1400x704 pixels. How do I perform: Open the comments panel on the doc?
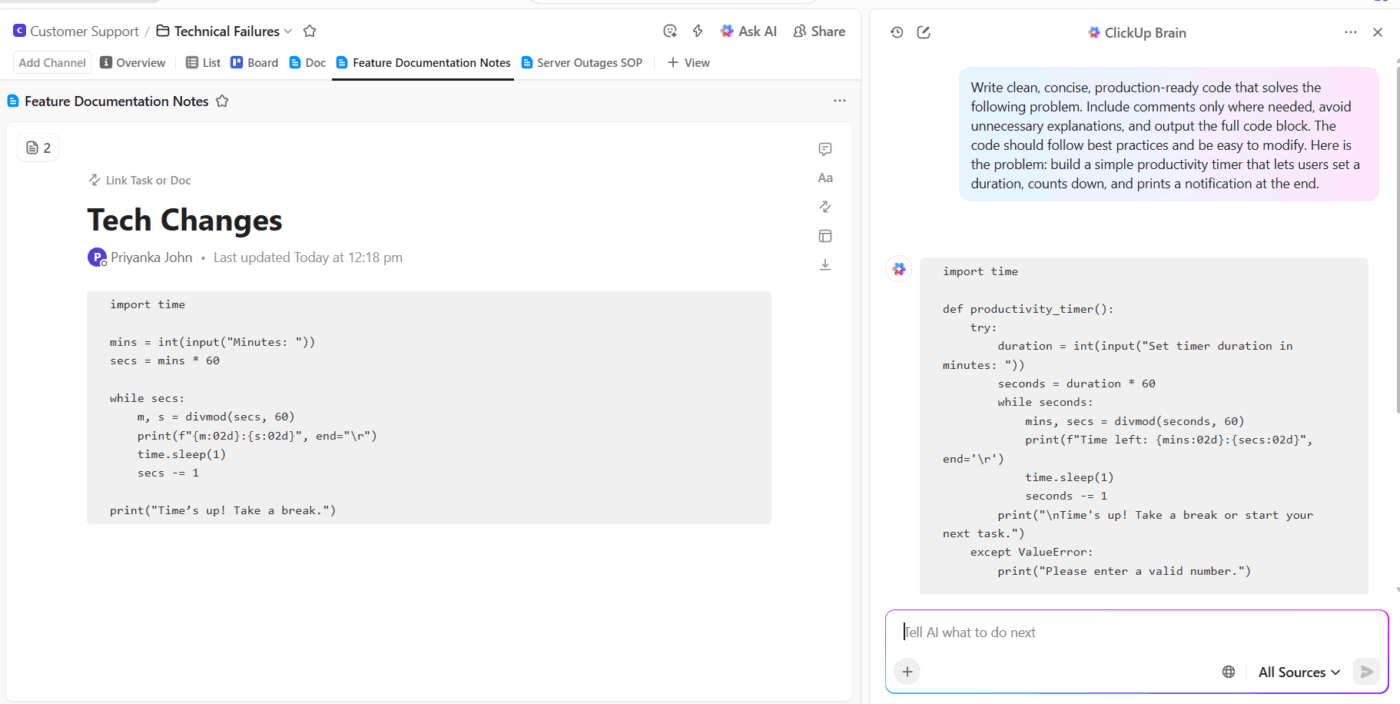pos(825,148)
